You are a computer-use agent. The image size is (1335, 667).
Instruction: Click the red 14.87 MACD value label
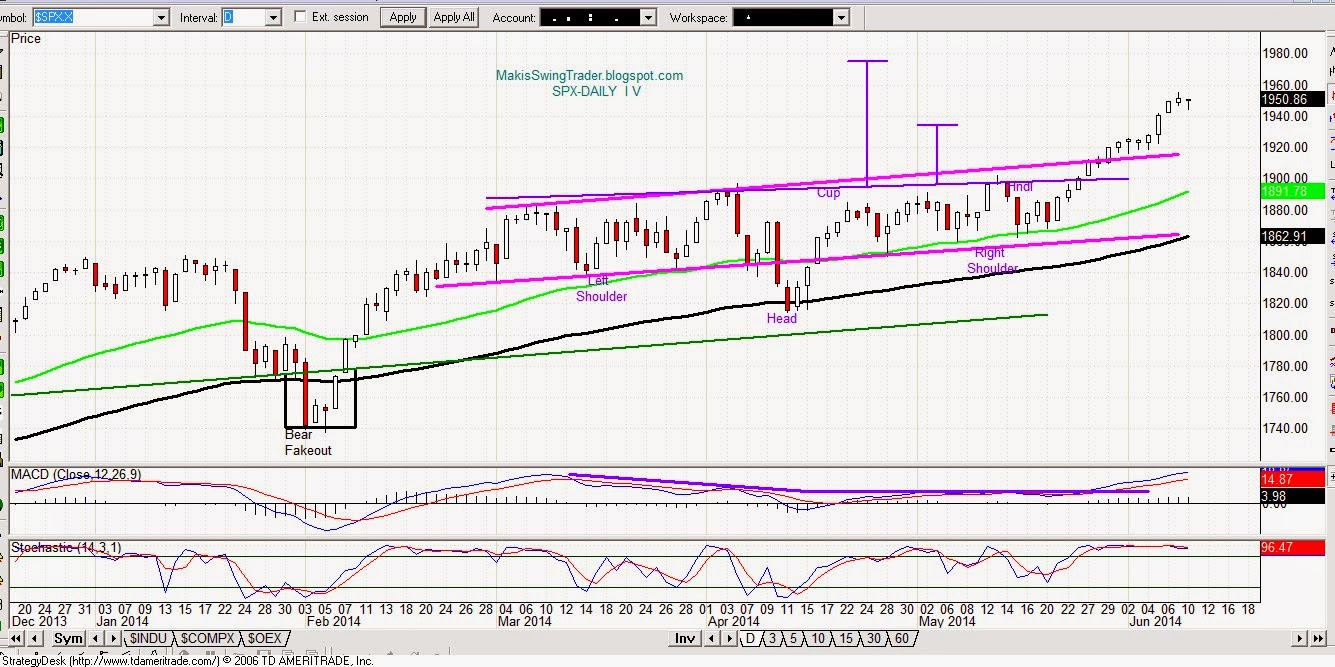click(1292, 480)
